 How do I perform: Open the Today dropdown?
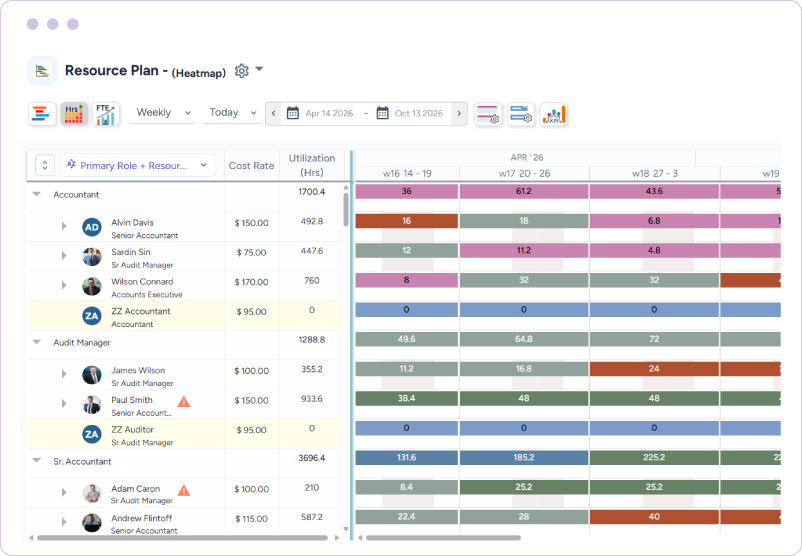tap(232, 113)
